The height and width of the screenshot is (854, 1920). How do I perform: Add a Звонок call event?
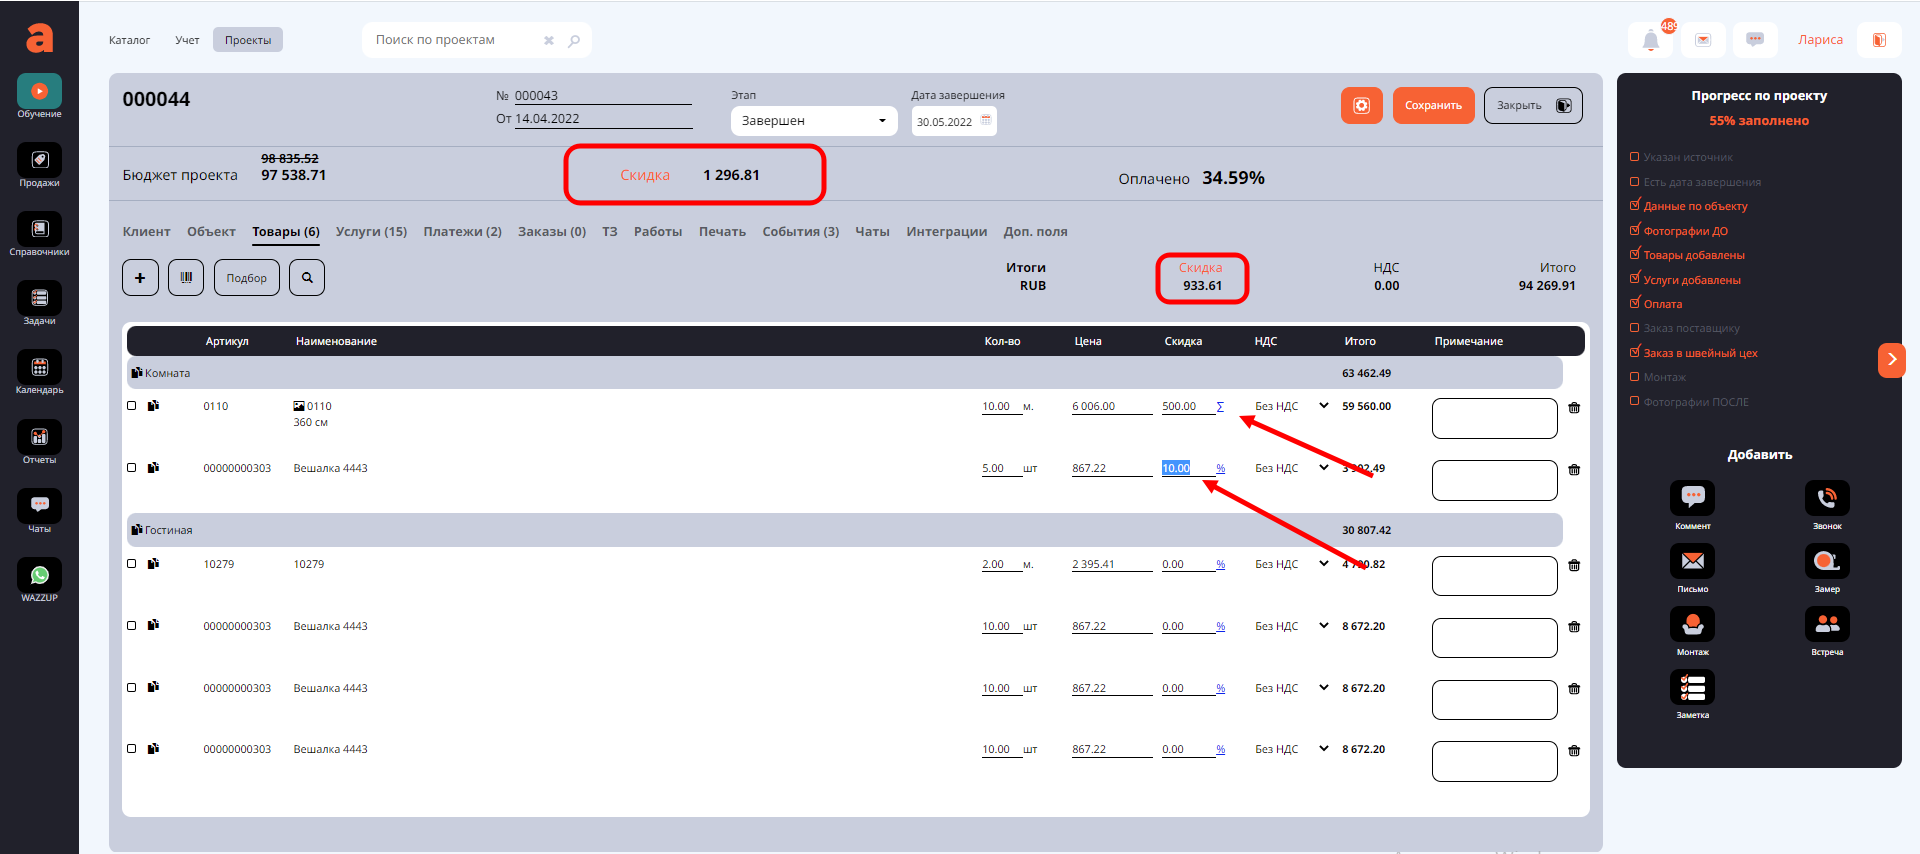[1826, 499]
